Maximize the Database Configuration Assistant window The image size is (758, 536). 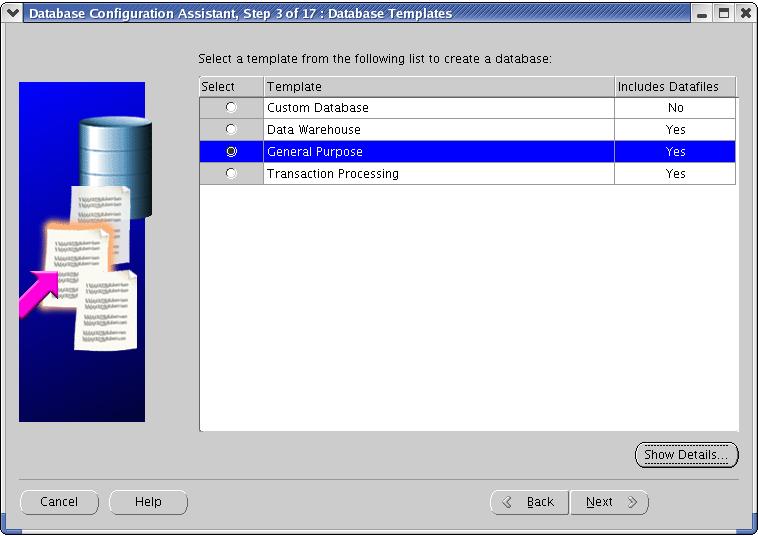point(724,13)
